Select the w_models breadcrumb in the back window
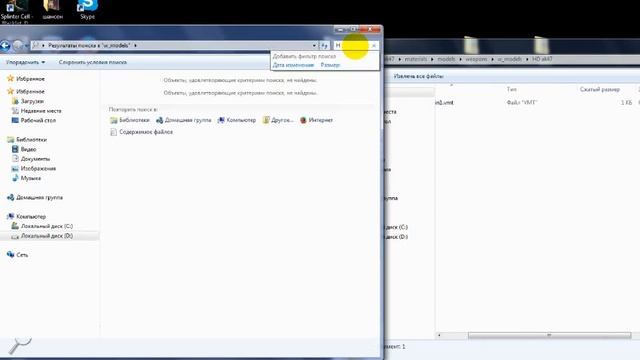The width and height of the screenshot is (640, 360). tap(509, 59)
